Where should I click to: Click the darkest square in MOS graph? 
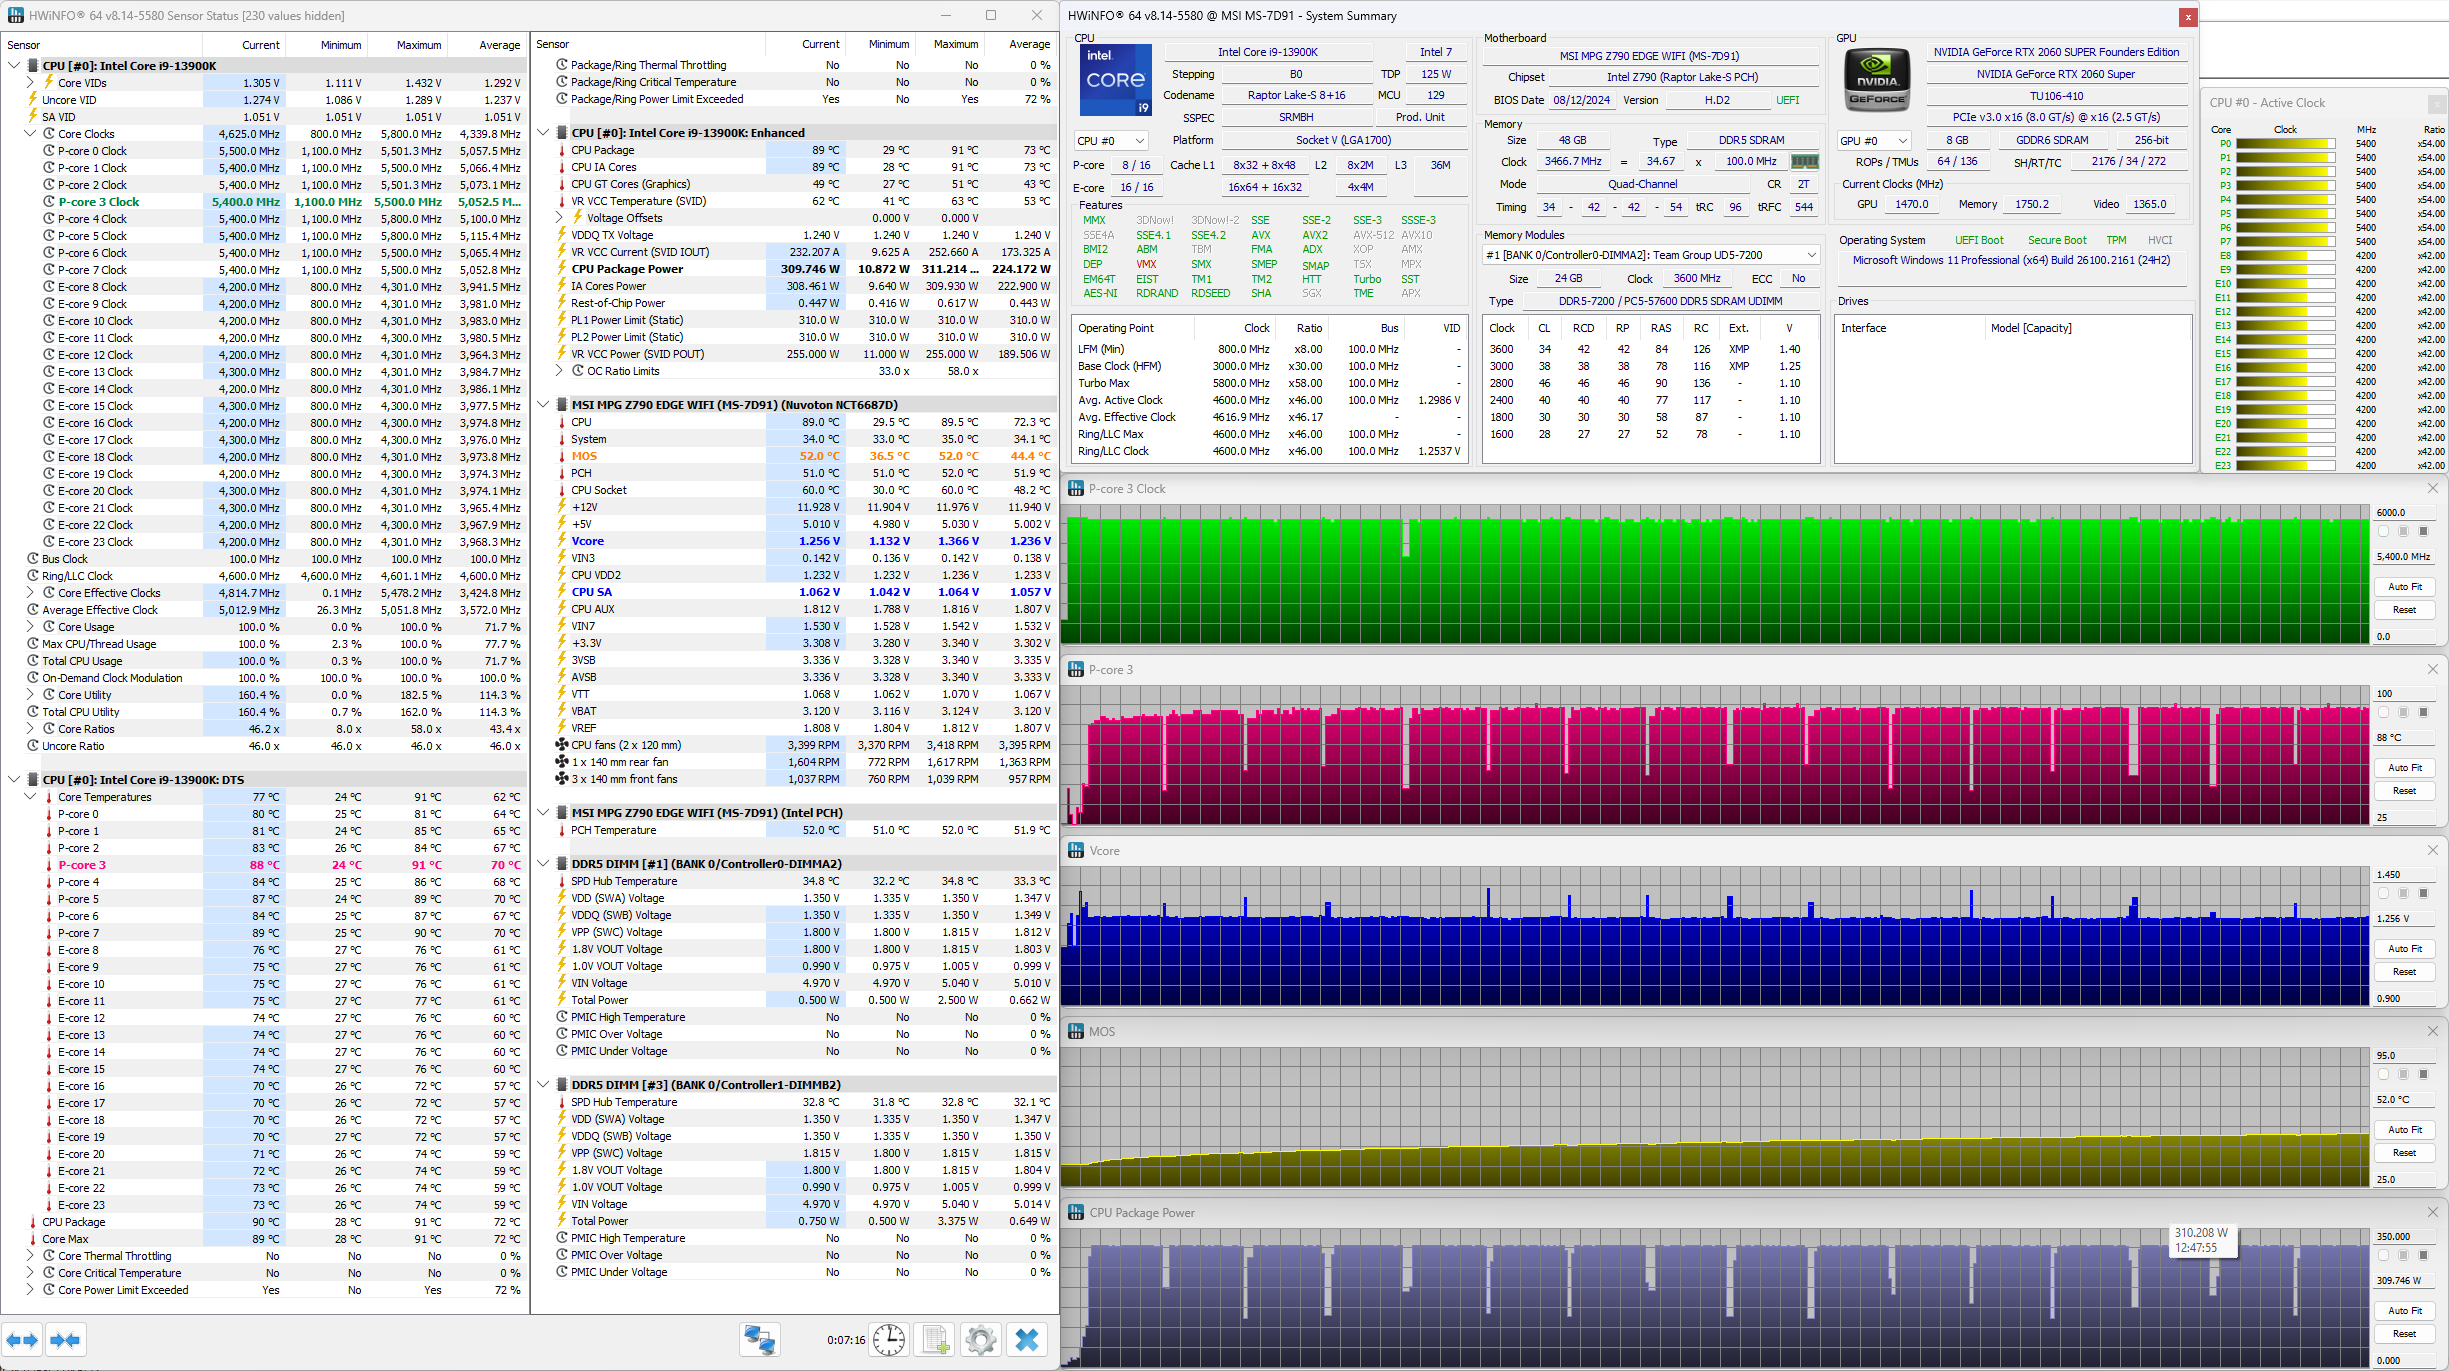click(x=2423, y=1074)
